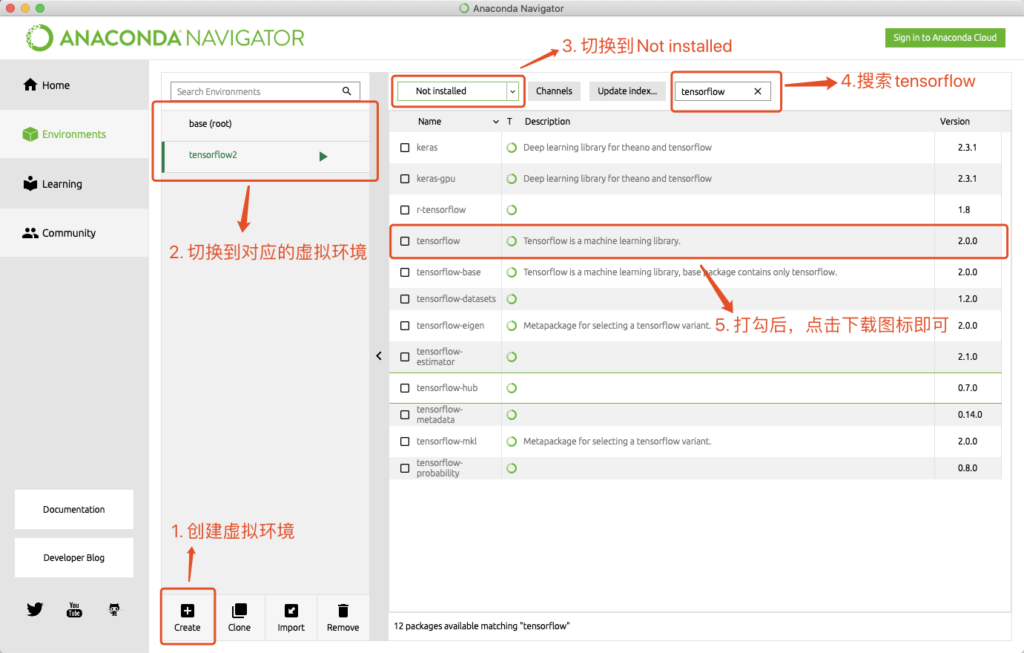Open the Twitter icon

pyautogui.click(x=35, y=609)
